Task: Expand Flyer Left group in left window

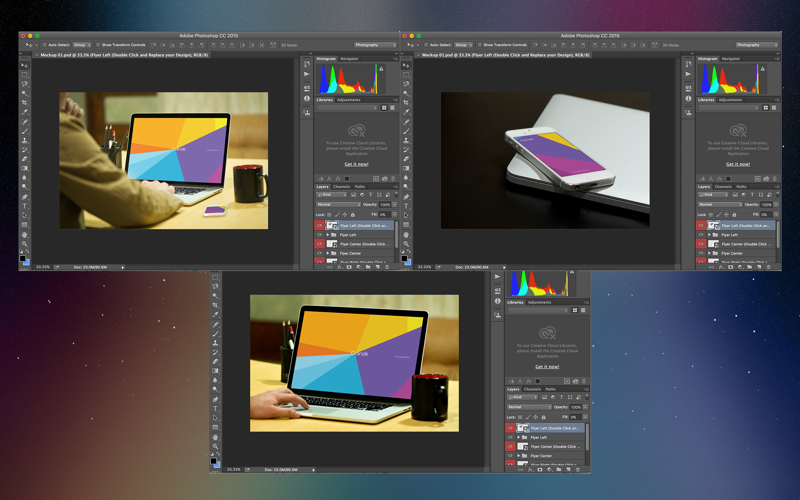Action: point(328,235)
